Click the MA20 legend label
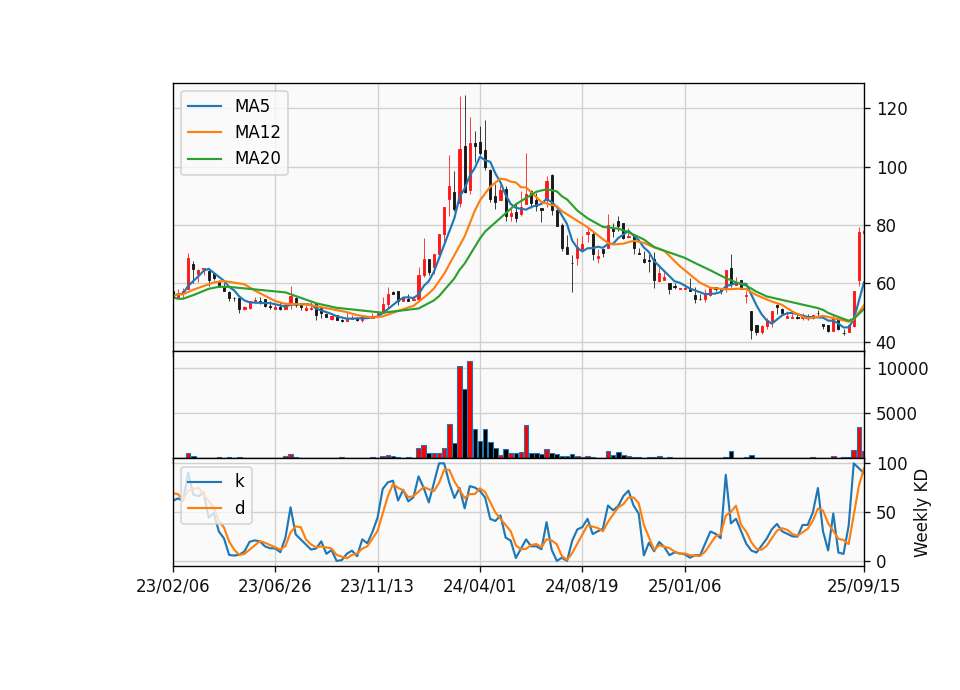 (257, 158)
